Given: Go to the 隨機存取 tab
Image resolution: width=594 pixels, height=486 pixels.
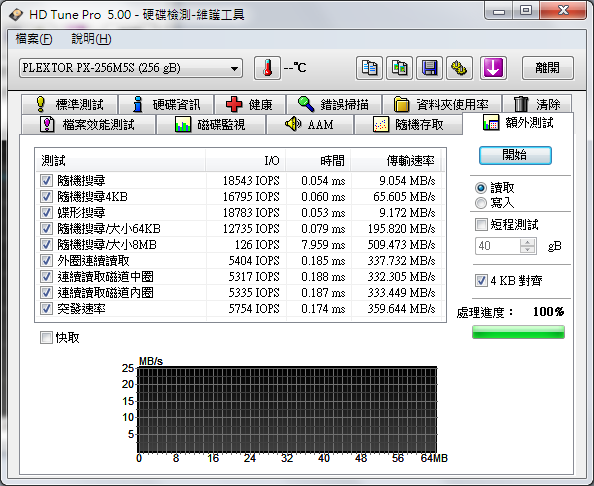Looking at the screenshot, I should tap(408, 125).
